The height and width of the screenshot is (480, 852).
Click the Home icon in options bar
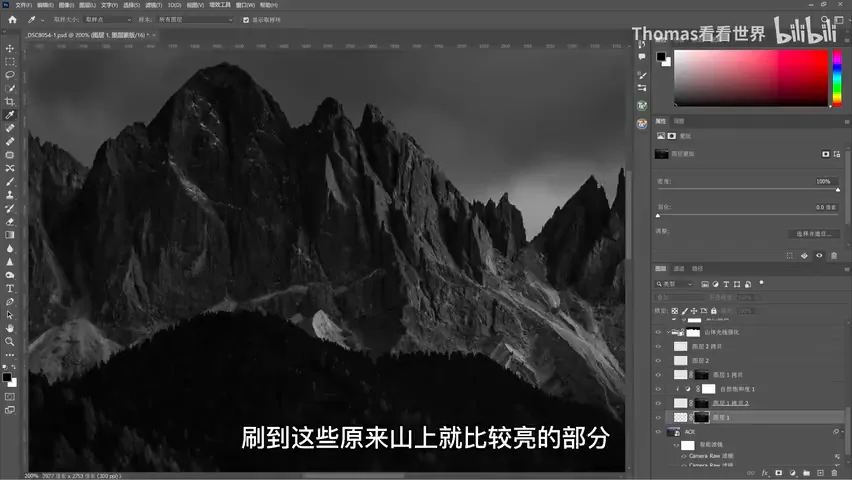[12, 20]
